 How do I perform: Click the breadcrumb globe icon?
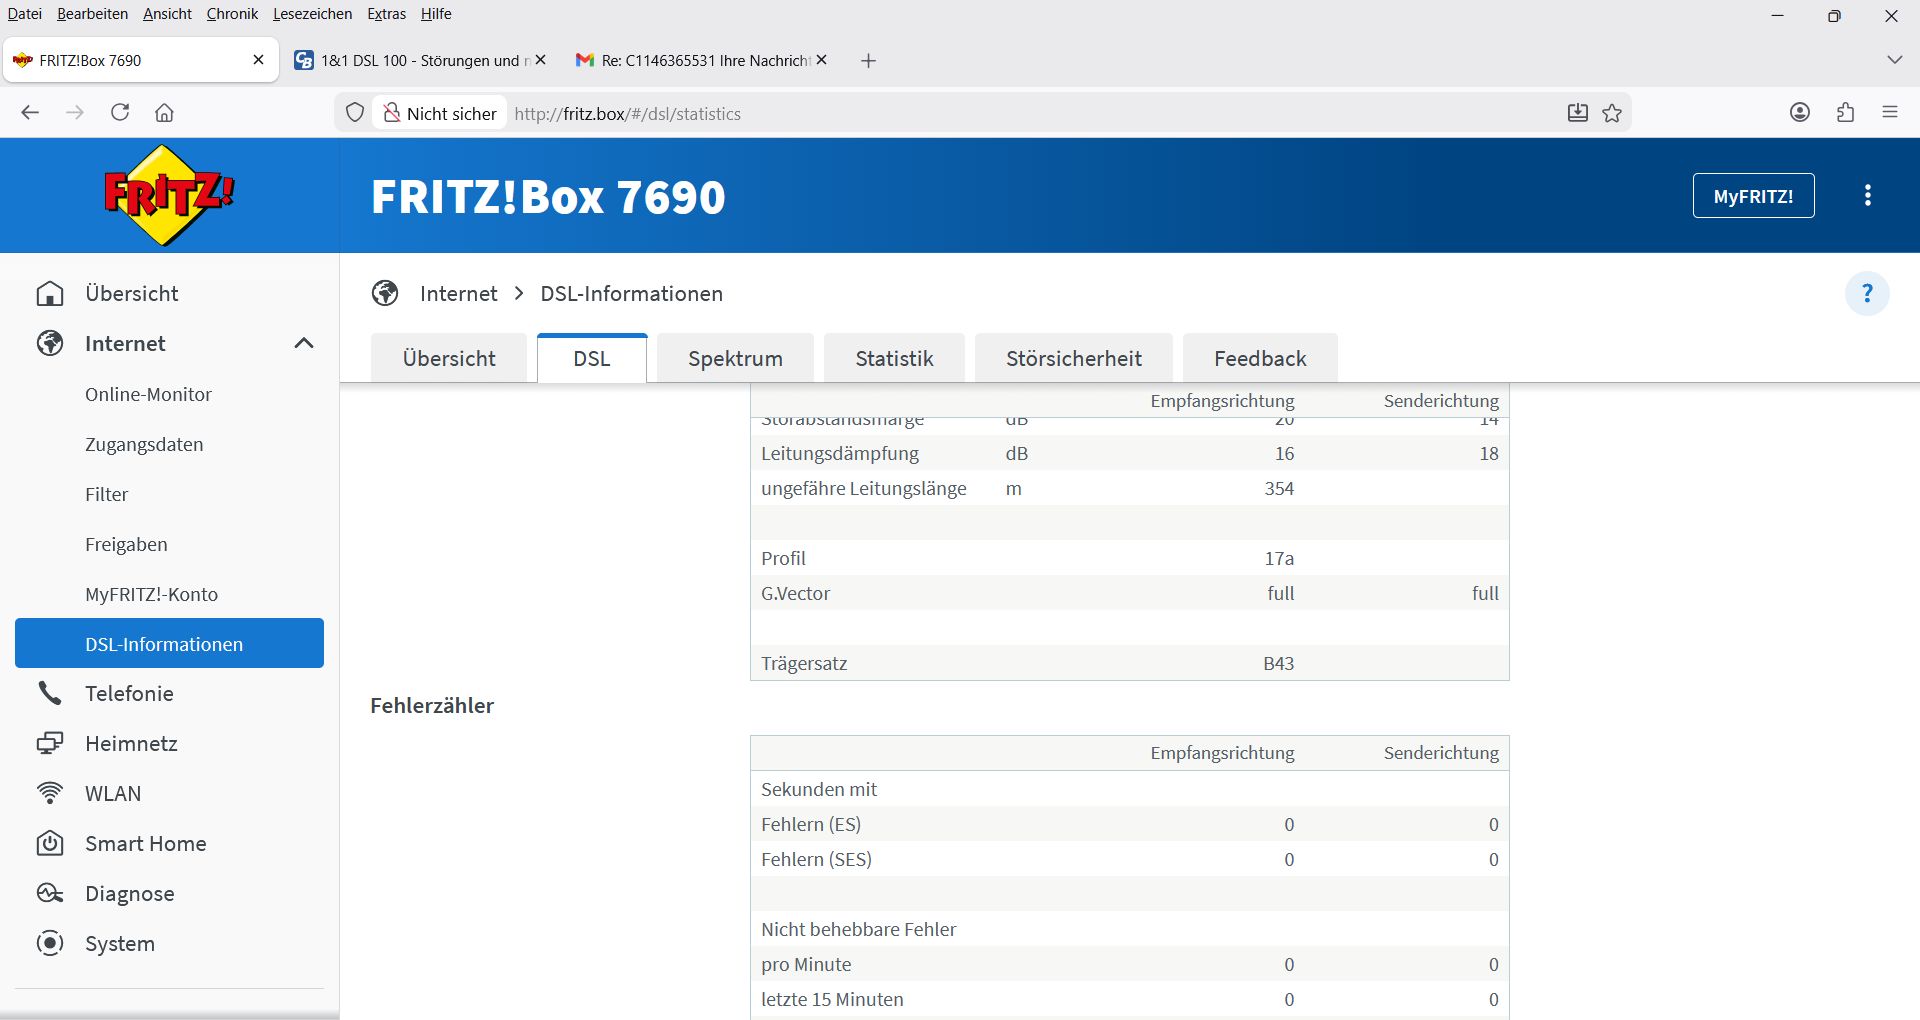point(385,294)
